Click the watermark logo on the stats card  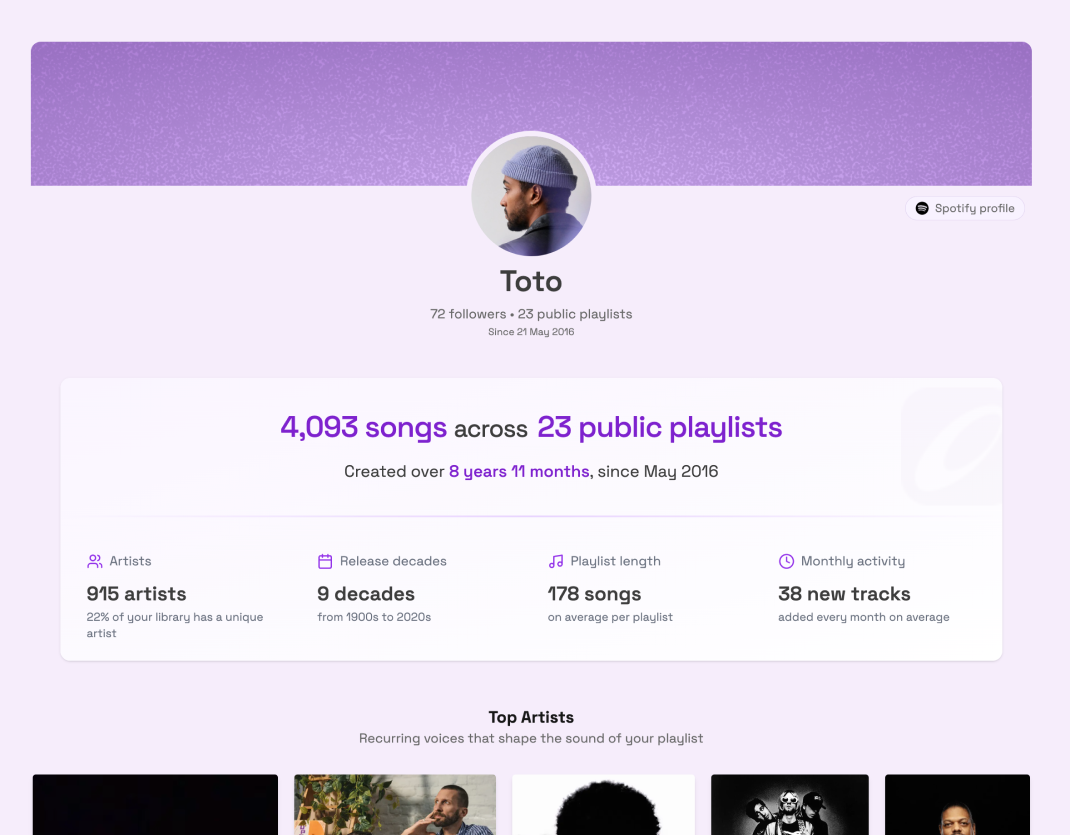click(952, 445)
